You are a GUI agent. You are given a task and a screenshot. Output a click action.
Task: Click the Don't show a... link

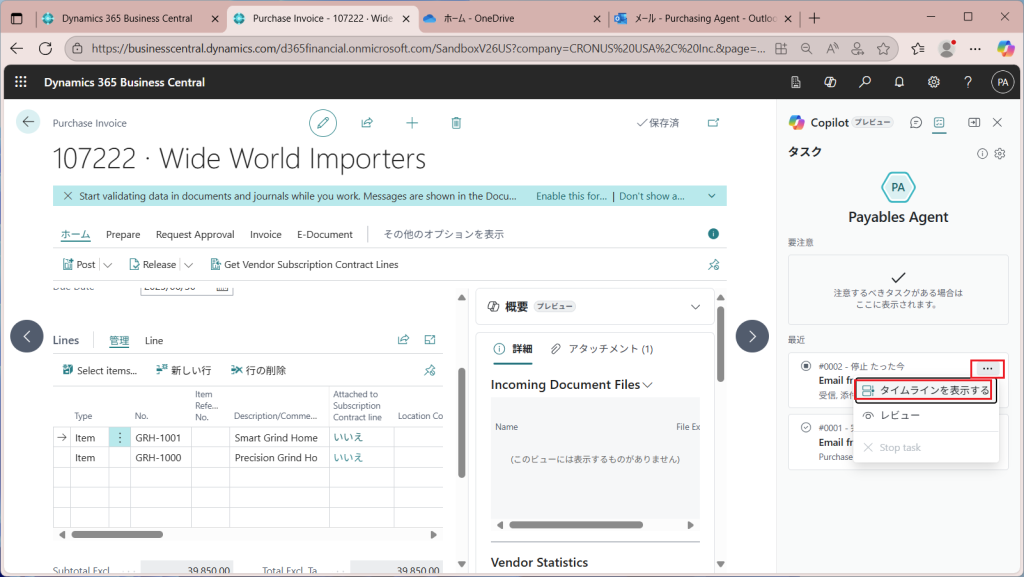click(652, 196)
